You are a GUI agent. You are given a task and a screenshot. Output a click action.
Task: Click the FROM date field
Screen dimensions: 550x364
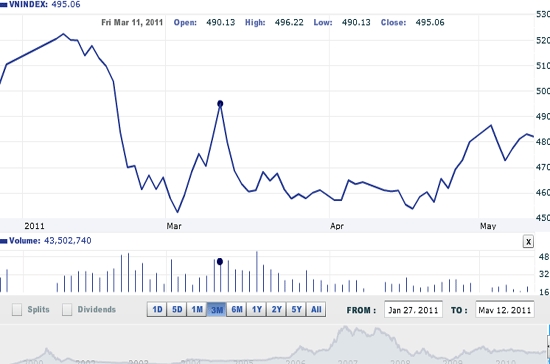pyautogui.click(x=413, y=310)
